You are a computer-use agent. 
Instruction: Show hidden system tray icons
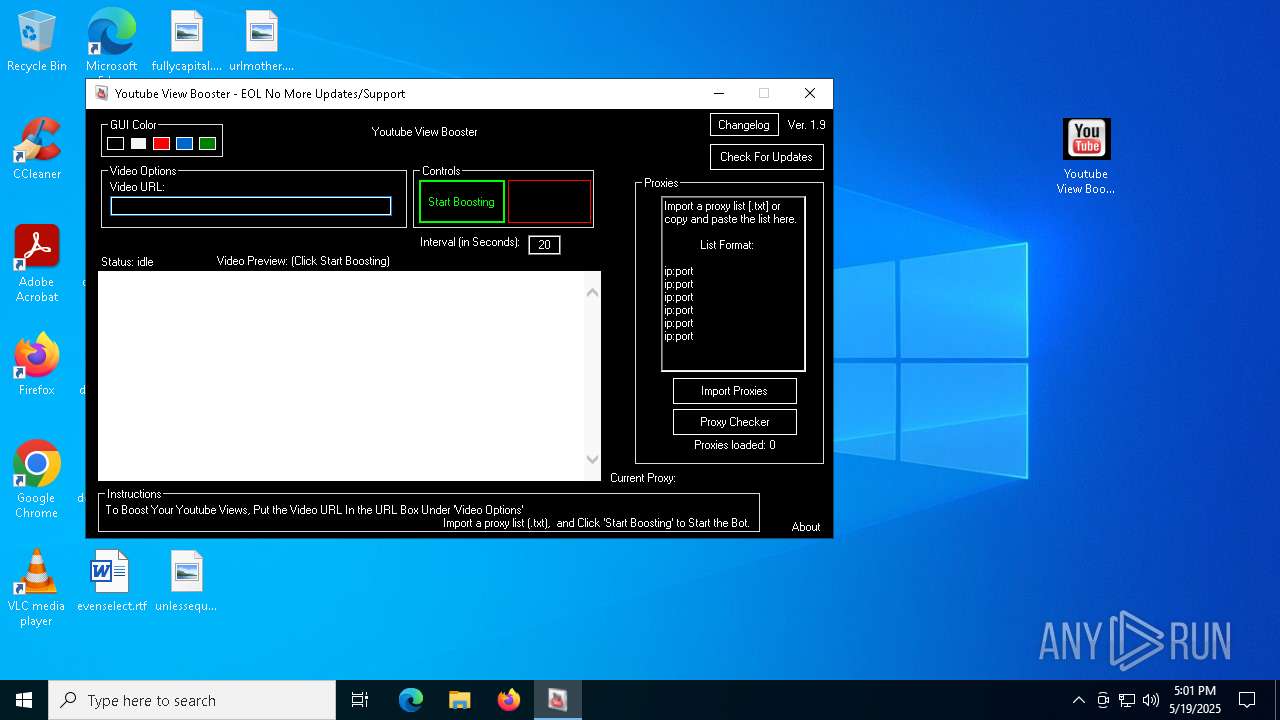click(1078, 700)
